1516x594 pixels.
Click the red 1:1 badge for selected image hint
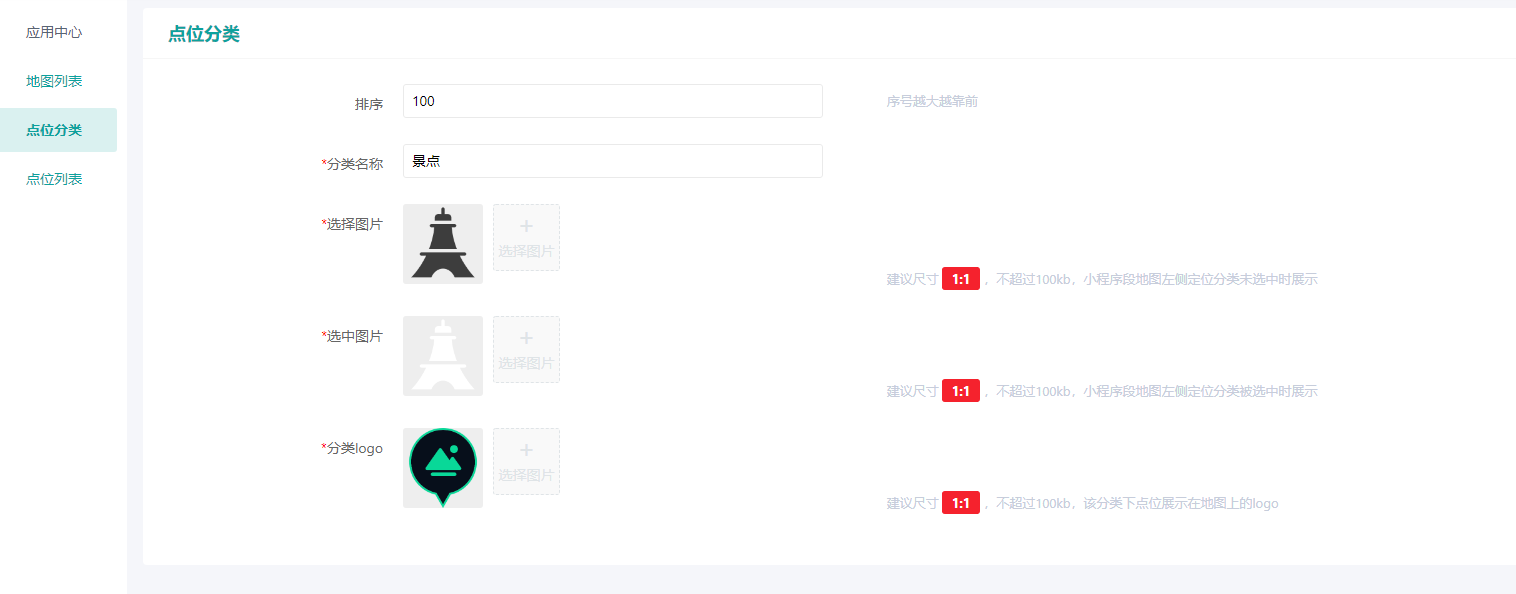[961, 391]
